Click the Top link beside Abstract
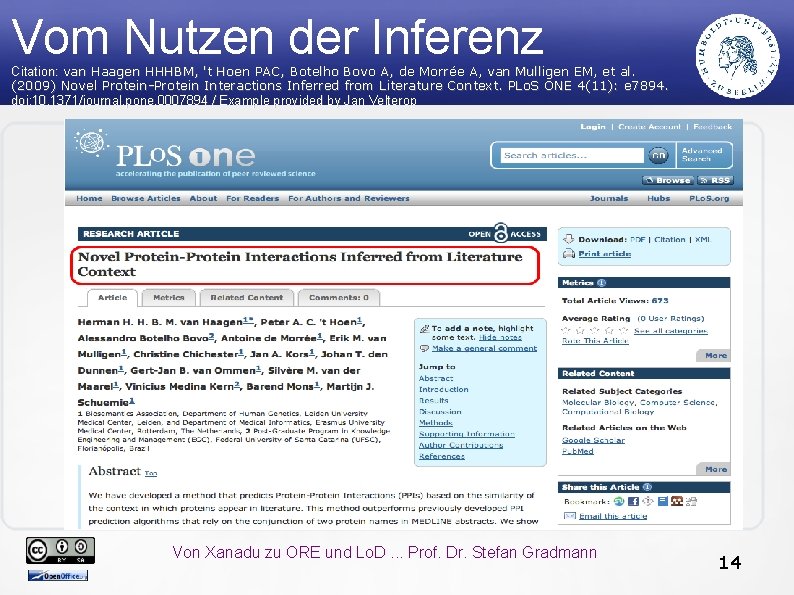The image size is (794, 595). (151, 473)
